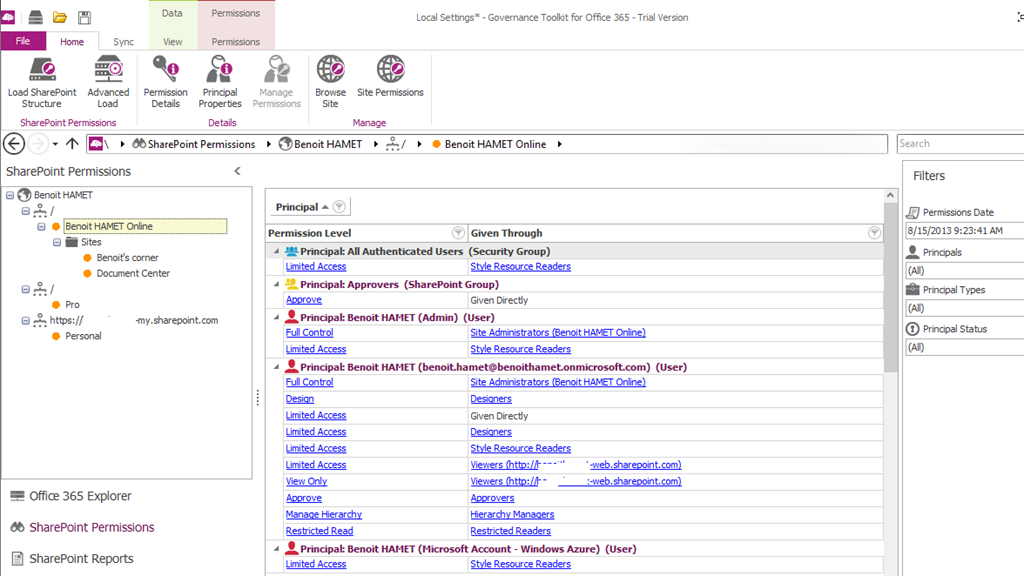Viewport: 1024px width, 576px height.
Task: Click Site Administrators (Benoit HAMET Online) link
Action: 557,333
